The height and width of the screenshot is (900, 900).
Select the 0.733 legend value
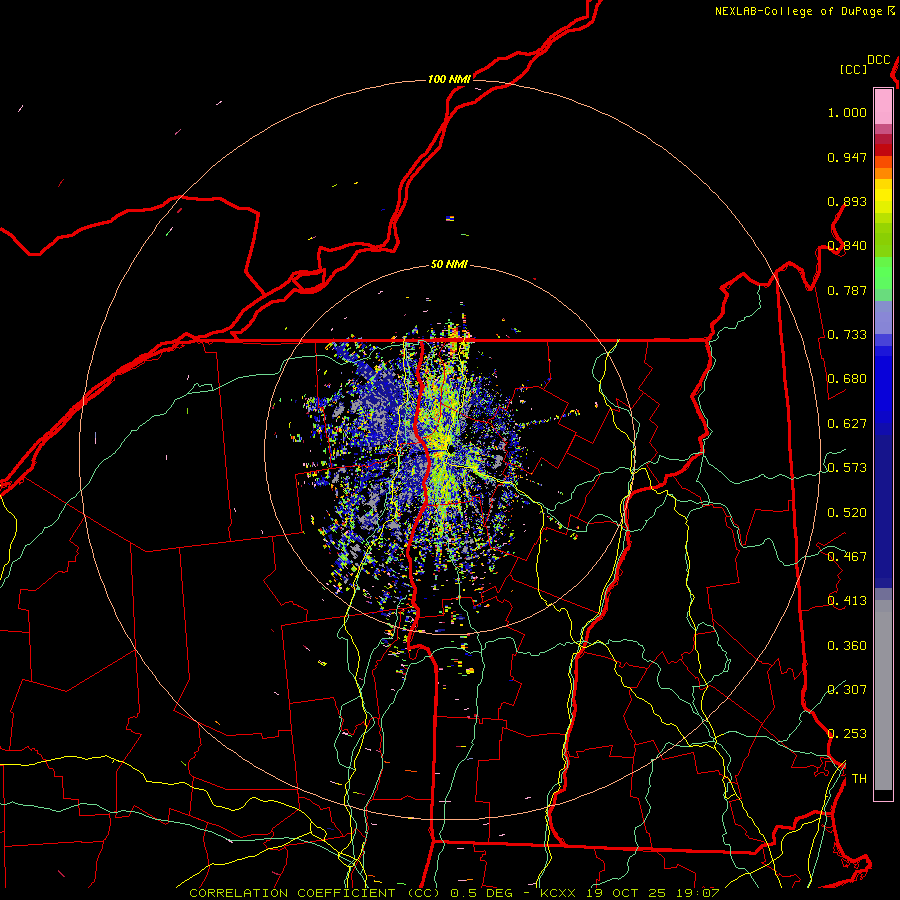847,335
